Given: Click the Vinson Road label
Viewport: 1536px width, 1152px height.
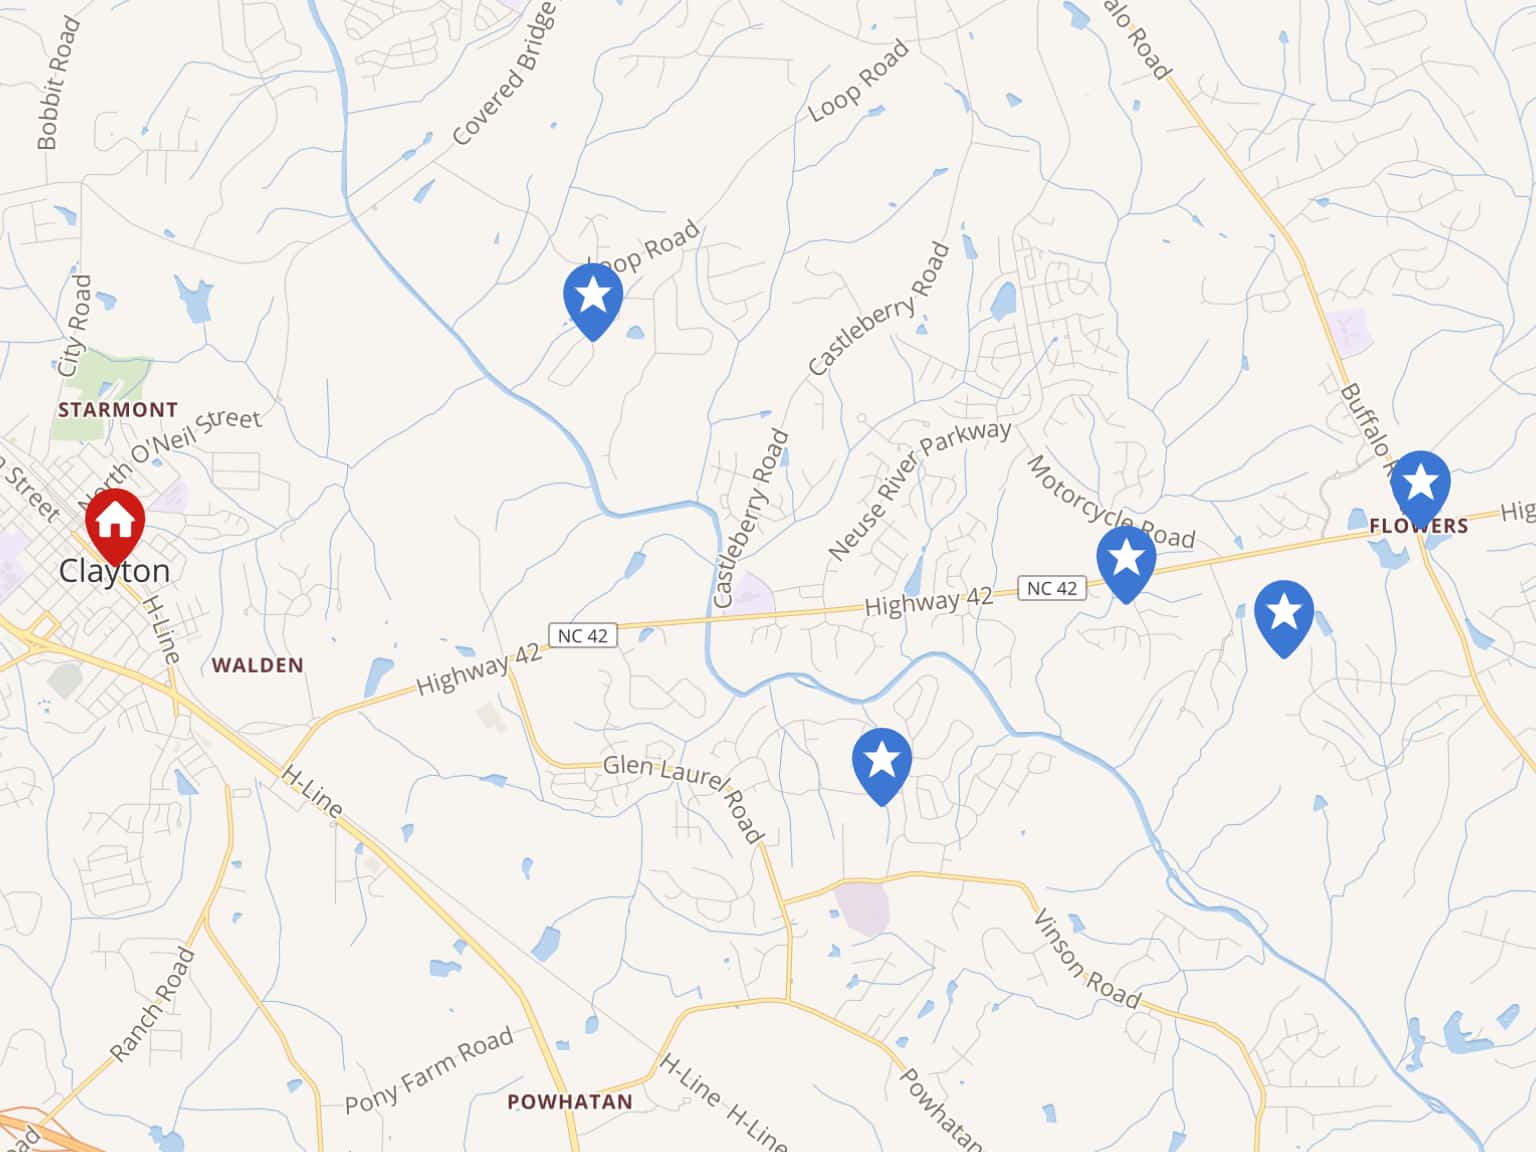Looking at the screenshot, I should (1086, 958).
